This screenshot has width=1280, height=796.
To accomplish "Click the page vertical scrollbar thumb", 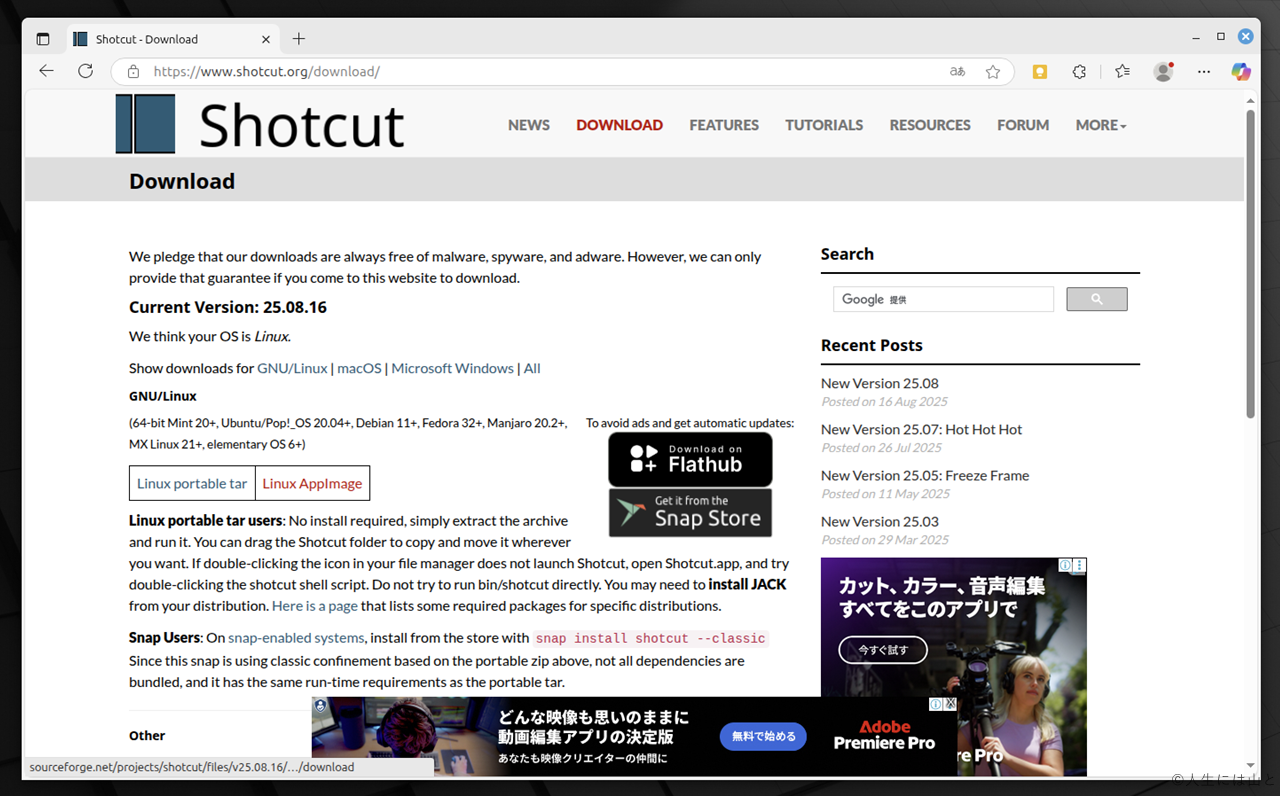I will click(x=1250, y=263).
